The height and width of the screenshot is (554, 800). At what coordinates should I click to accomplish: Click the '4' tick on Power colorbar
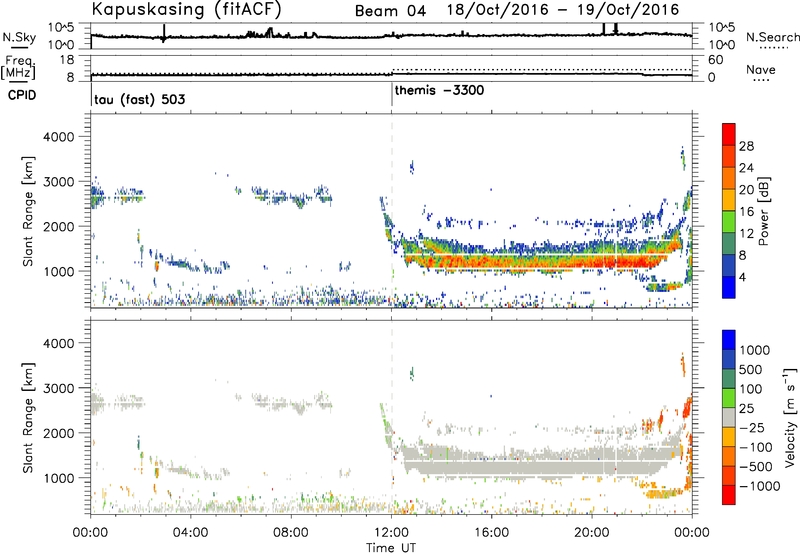click(x=742, y=278)
